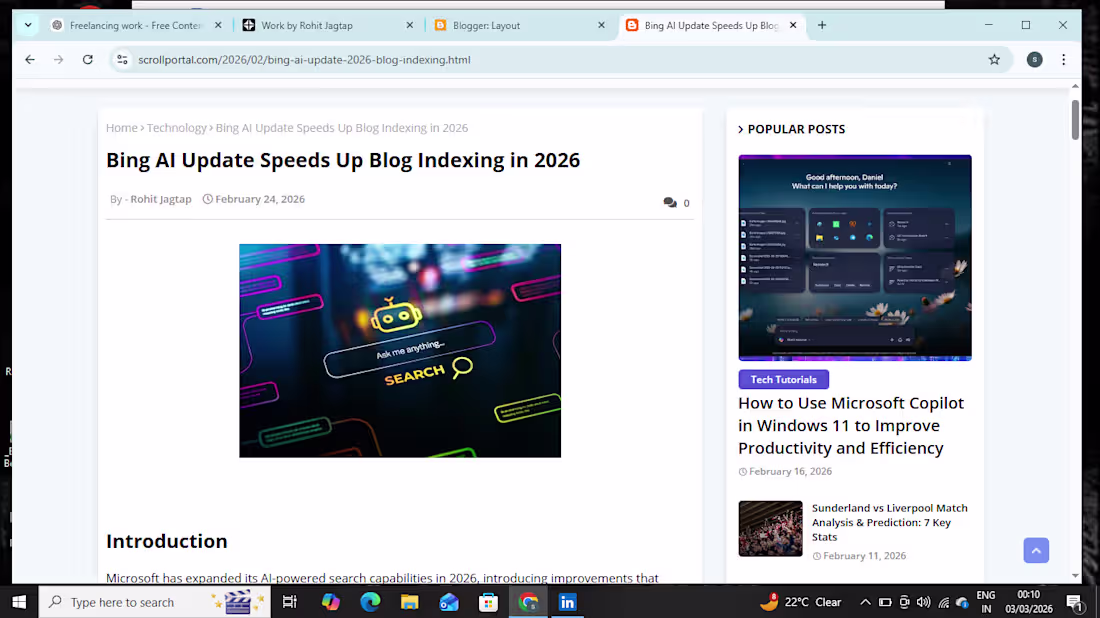1100x618 pixels.
Task: Click the back-to-top arrow button
Action: tap(1036, 551)
